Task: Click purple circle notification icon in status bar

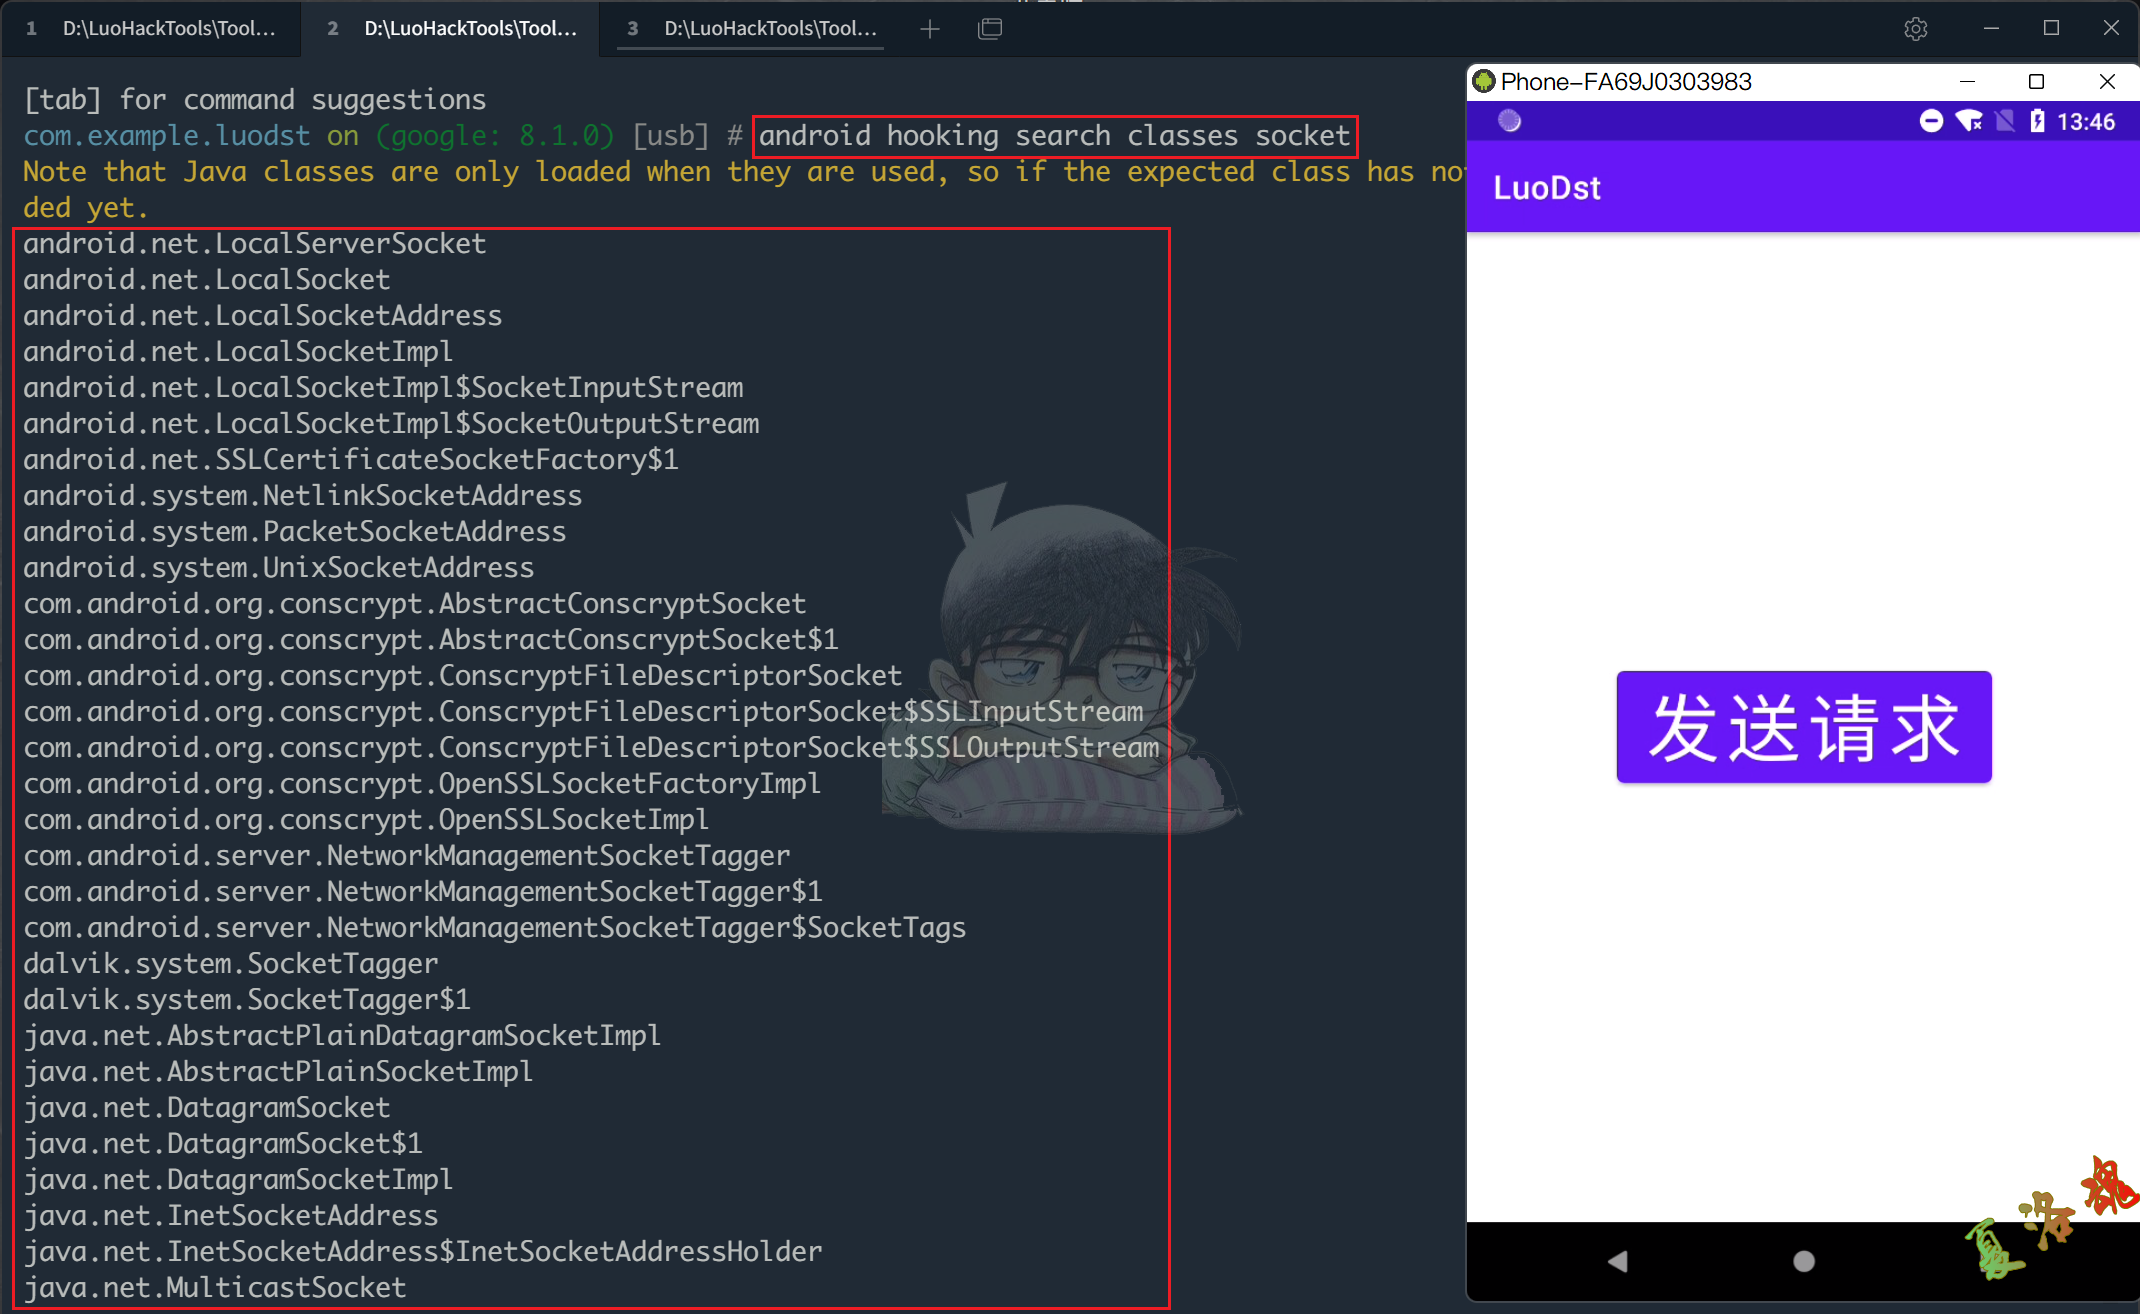Action: click(x=1509, y=121)
